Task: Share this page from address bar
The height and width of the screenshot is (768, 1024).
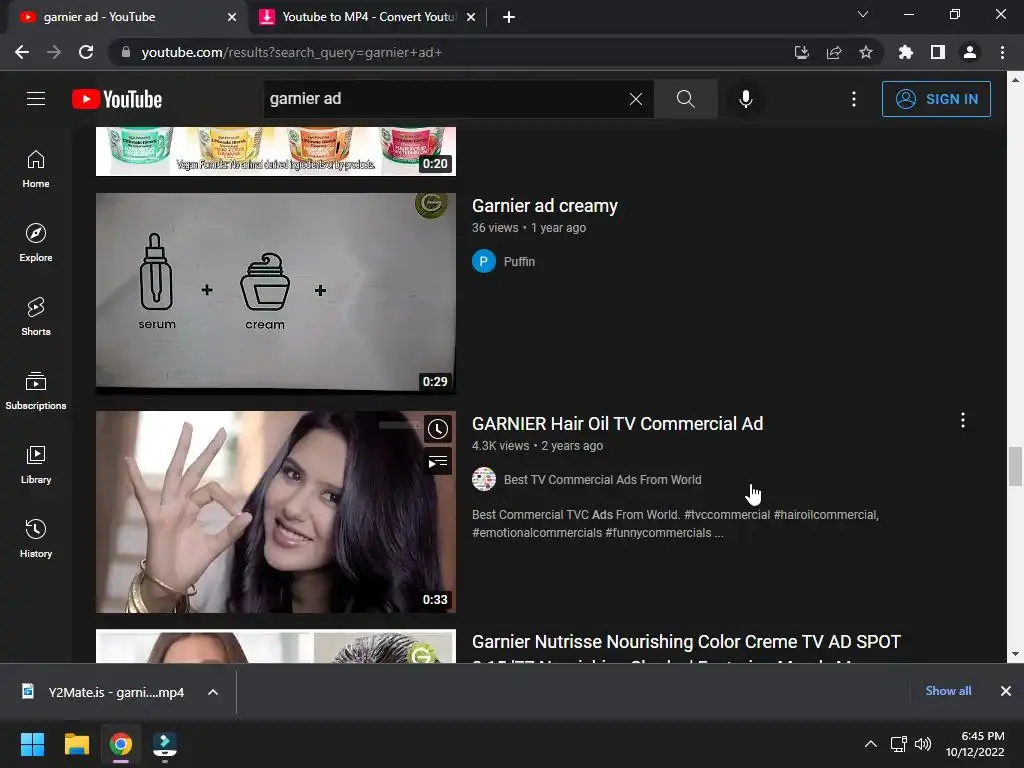Action: coord(834,52)
